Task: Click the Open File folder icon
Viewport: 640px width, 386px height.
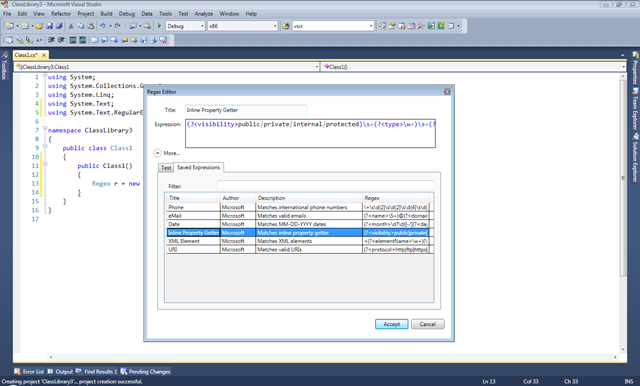Action: (x=39, y=26)
